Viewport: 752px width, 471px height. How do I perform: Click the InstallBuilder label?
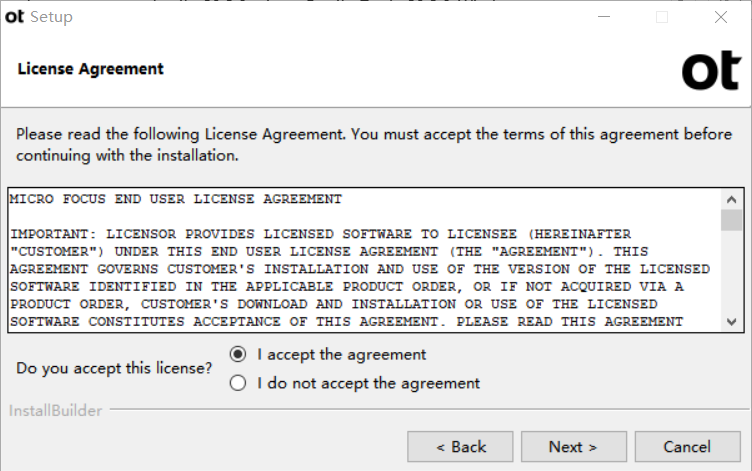click(x=56, y=411)
